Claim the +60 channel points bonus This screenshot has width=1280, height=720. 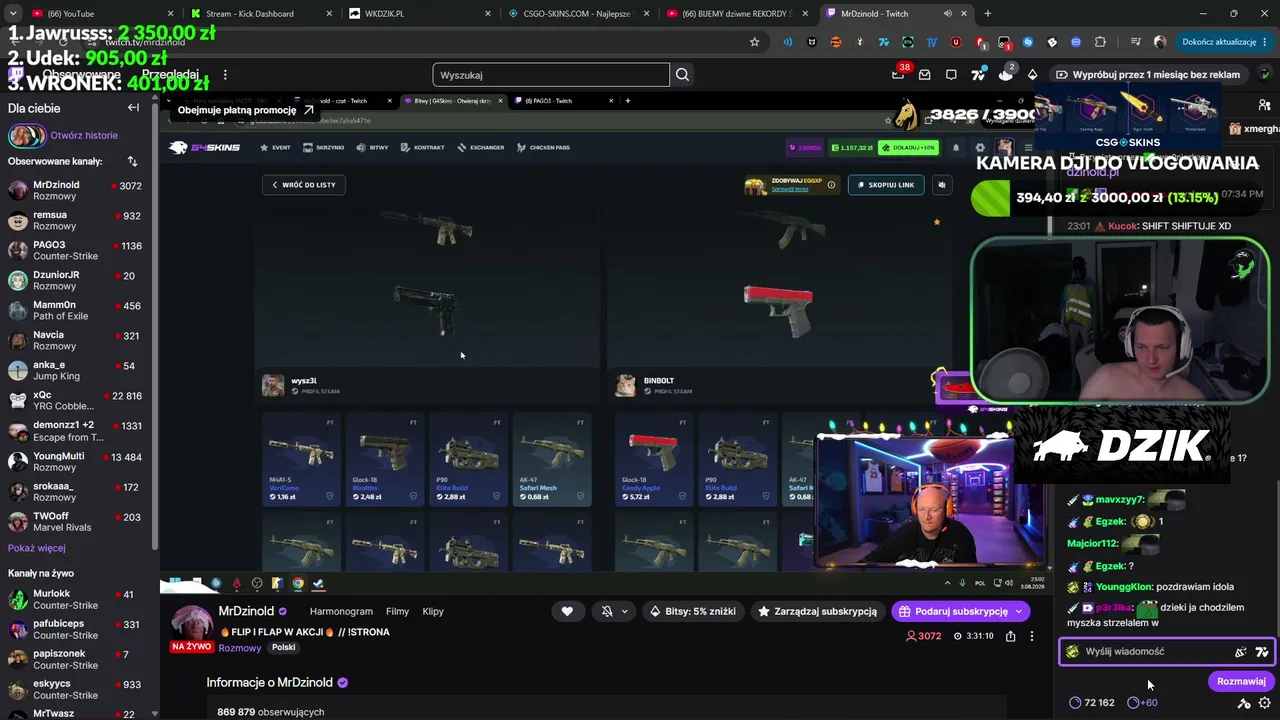[1142, 703]
